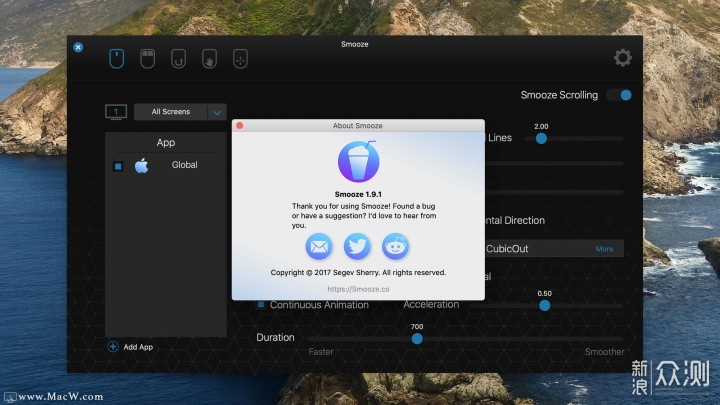The image size is (720, 405).
Task: Adjust the Acceleration slider knob at 0.50
Action: click(x=545, y=305)
